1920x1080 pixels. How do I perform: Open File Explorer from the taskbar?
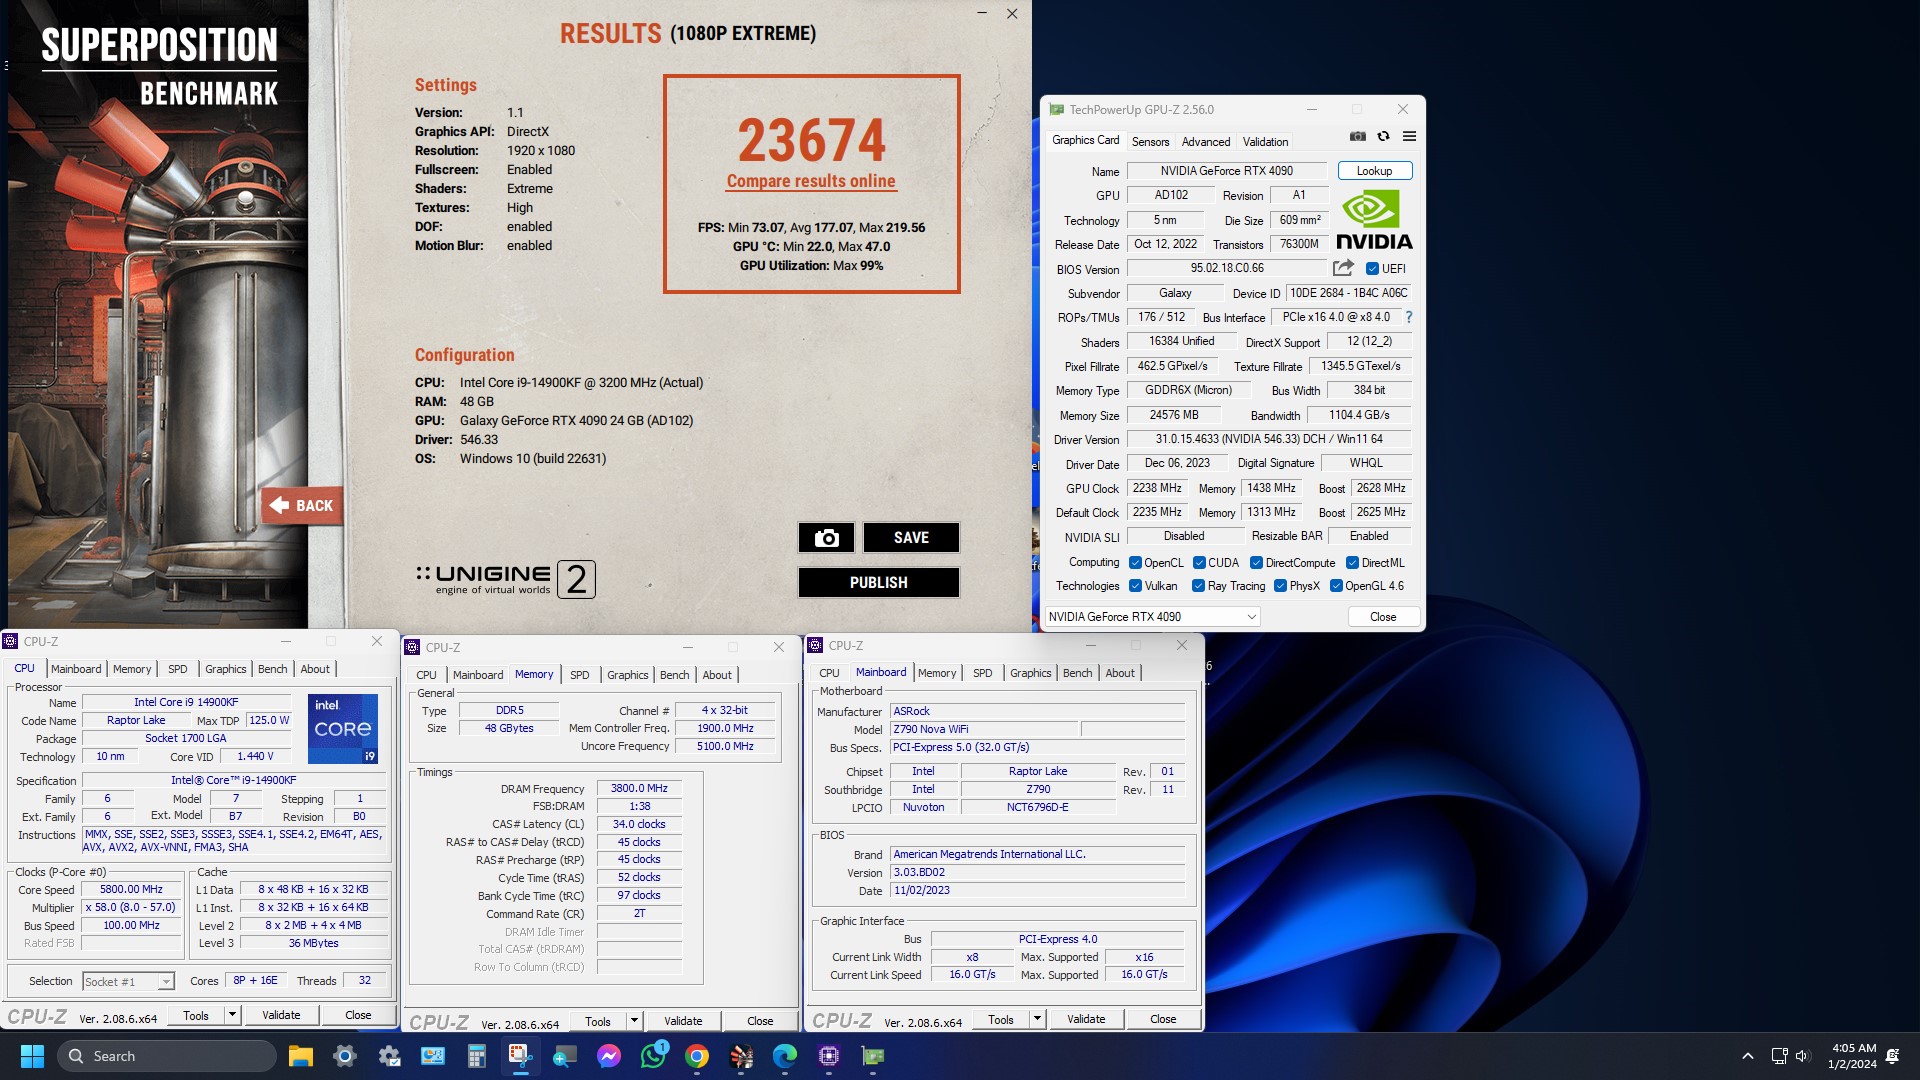pos(301,1056)
